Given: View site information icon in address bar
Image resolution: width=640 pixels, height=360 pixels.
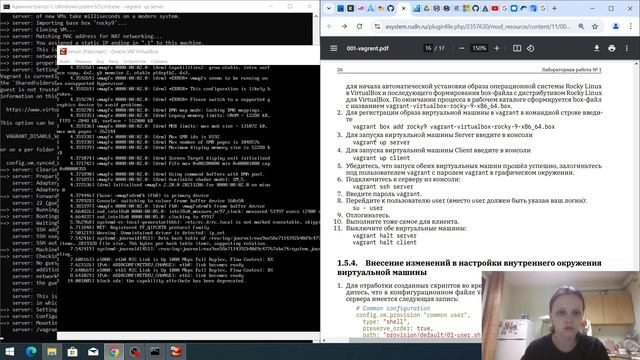Looking at the screenshot, I should pos(377,26).
